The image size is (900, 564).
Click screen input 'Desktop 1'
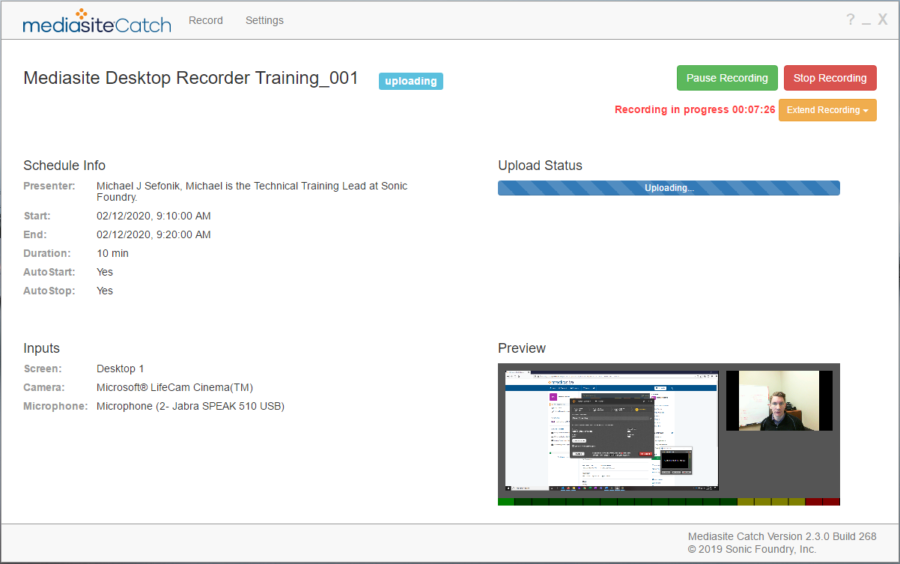(x=120, y=368)
